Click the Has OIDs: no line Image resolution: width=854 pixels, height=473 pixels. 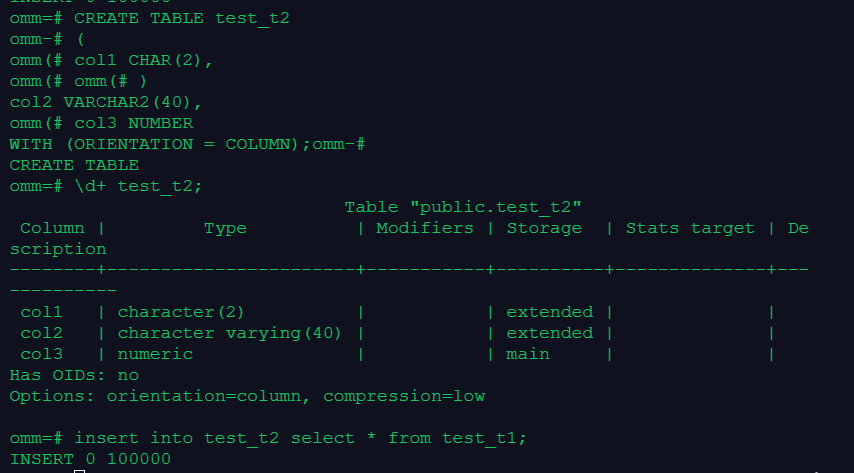74,375
